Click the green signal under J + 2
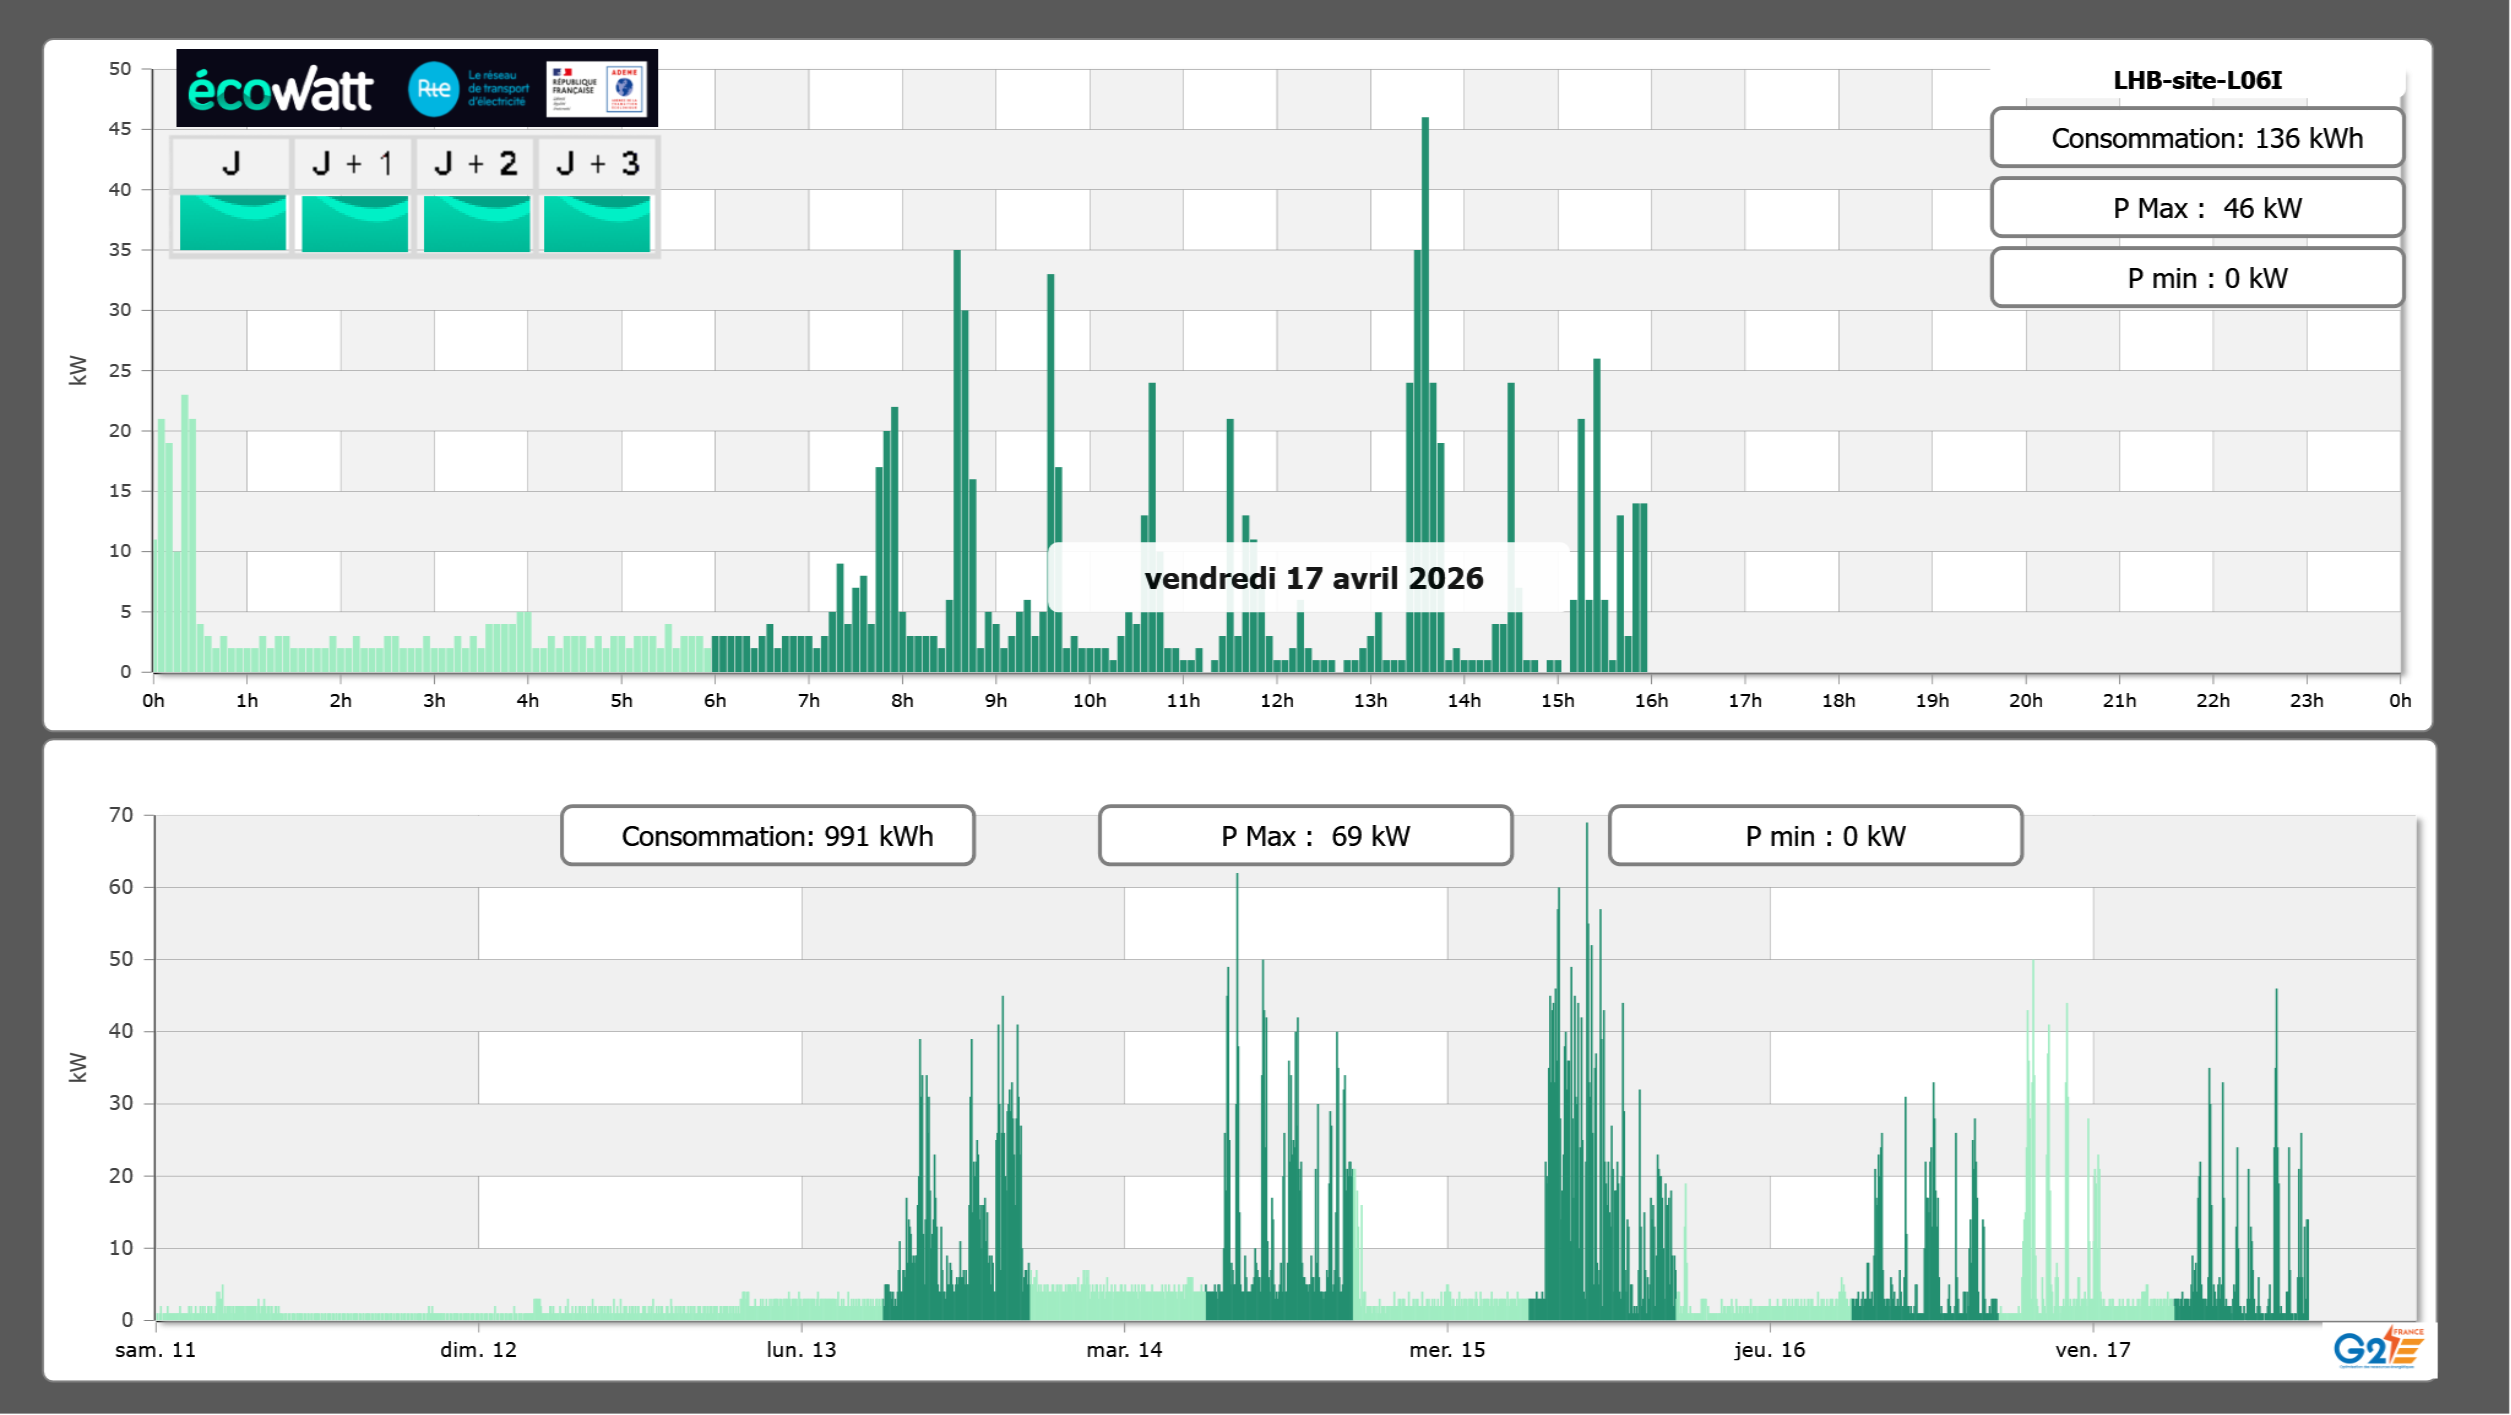This screenshot has height=1415, width=2511. coord(476,222)
